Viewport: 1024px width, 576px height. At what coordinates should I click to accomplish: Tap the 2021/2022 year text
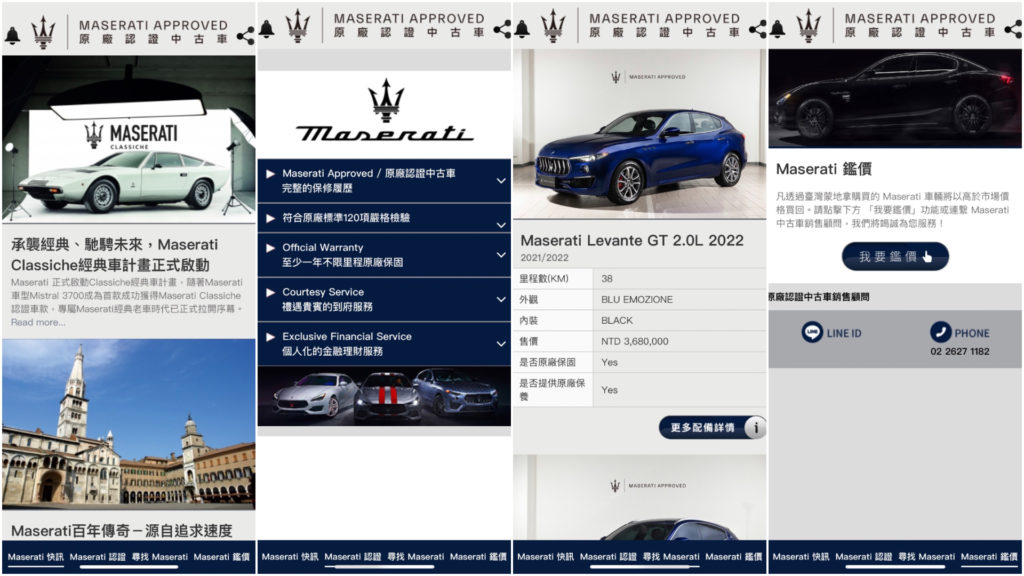click(x=544, y=257)
